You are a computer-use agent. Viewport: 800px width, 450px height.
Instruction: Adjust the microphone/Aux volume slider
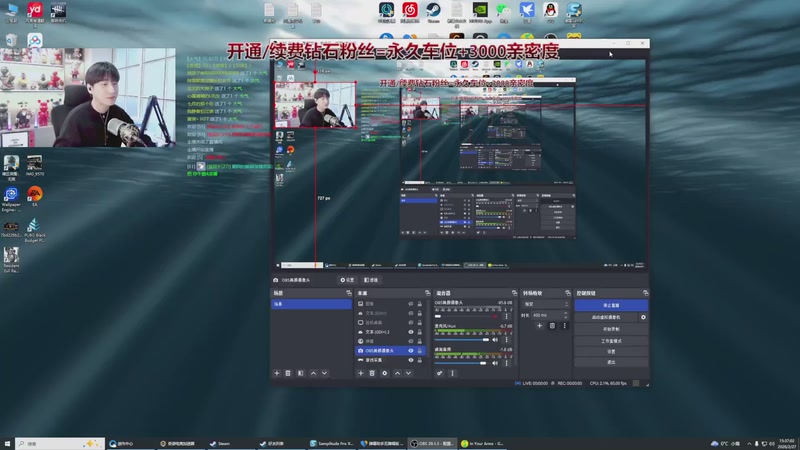(x=462, y=339)
